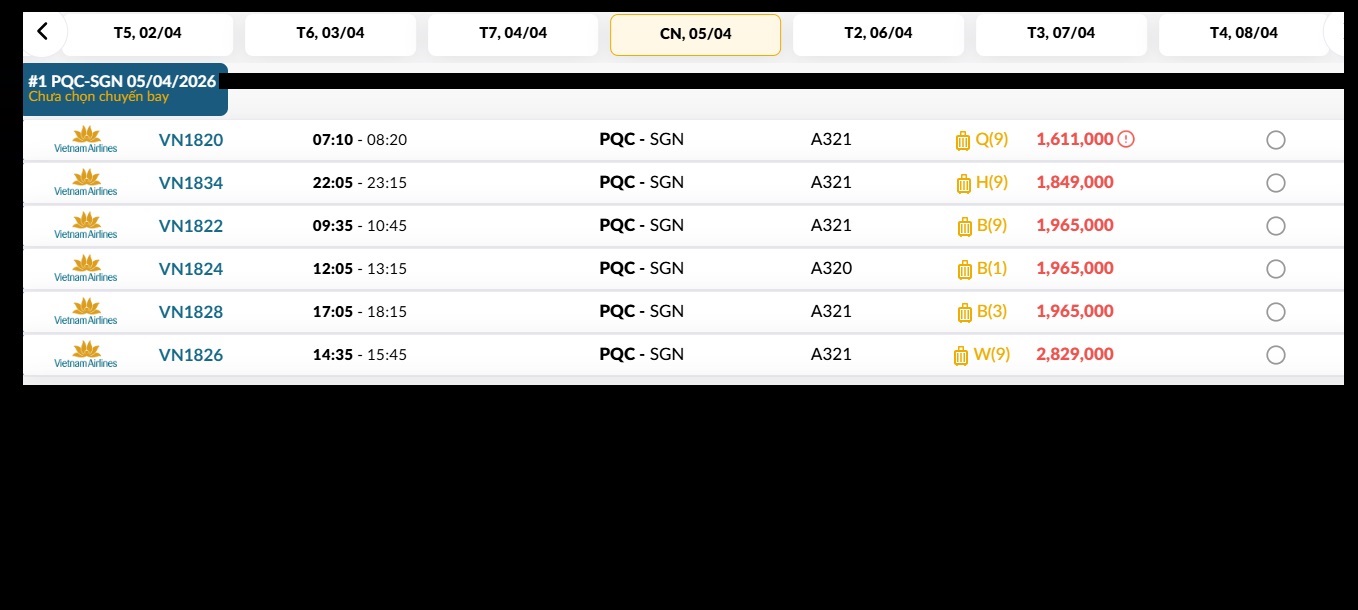Viewport: 1358px width, 610px height.
Task: Click the back arrow beside the date tabs
Action: 42,32
